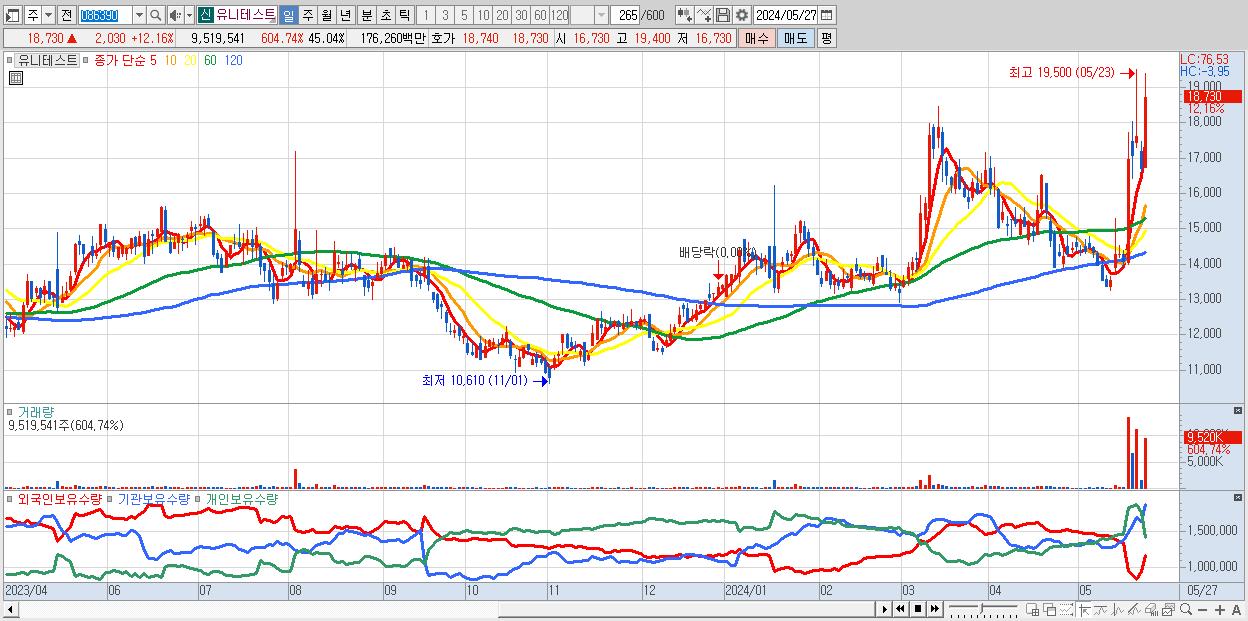Click the candle count field showing 265
The height and width of the screenshot is (621, 1248).
pyautogui.click(x=625, y=15)
